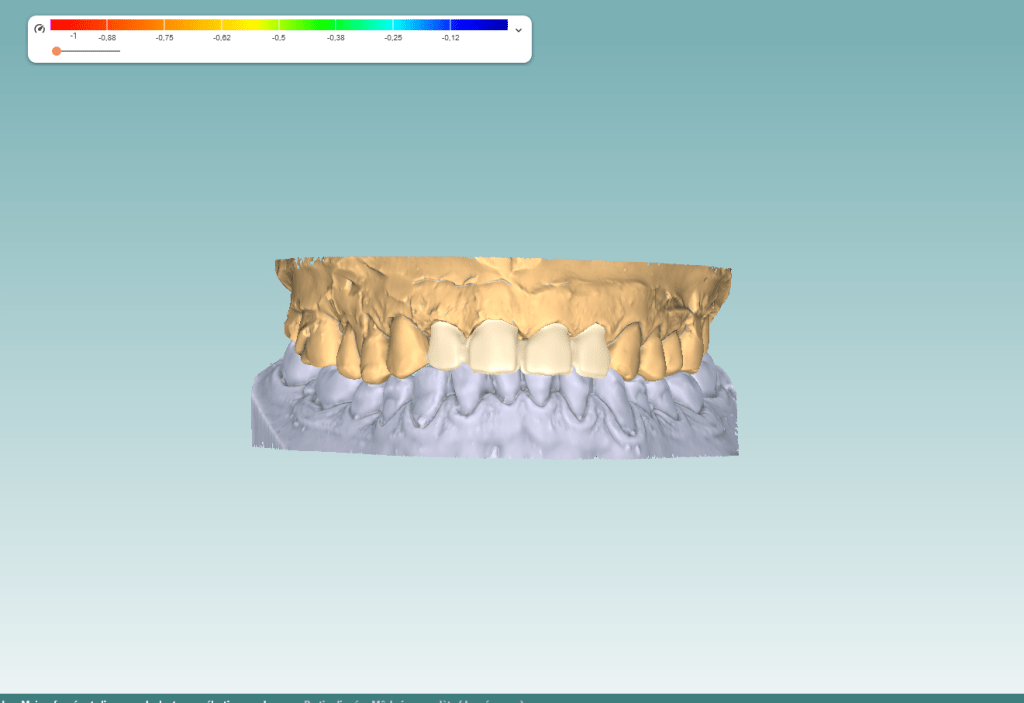Click the orange slider handle
Screen dimensions: 1024x703
56,51
